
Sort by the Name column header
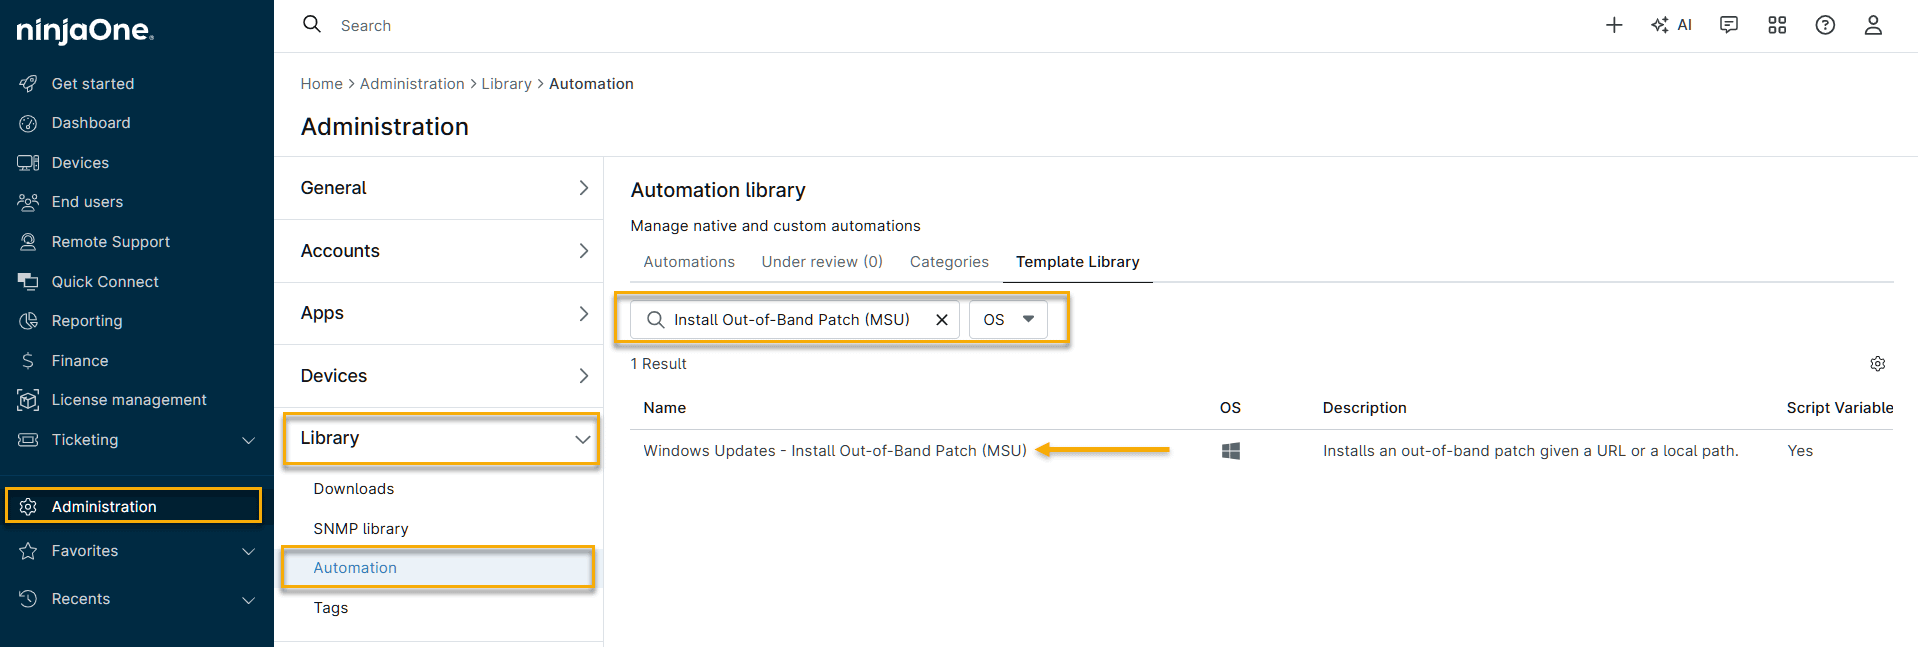tap(664, 408)
